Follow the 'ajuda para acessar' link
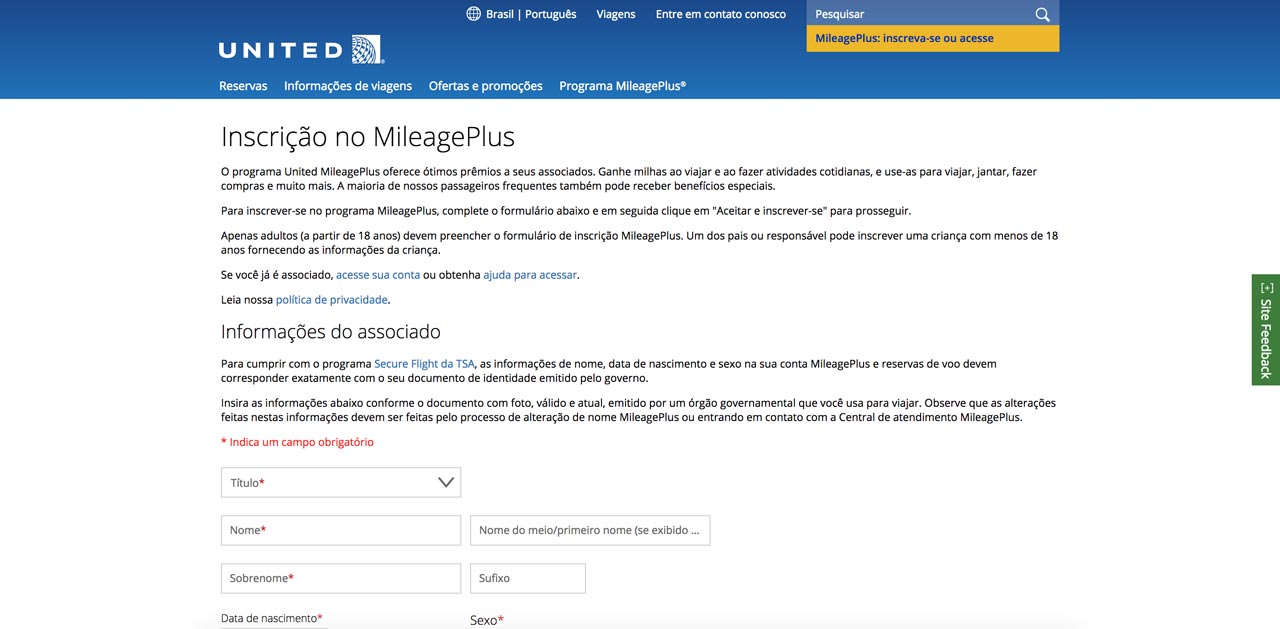1280x629 pixels. 530,275
